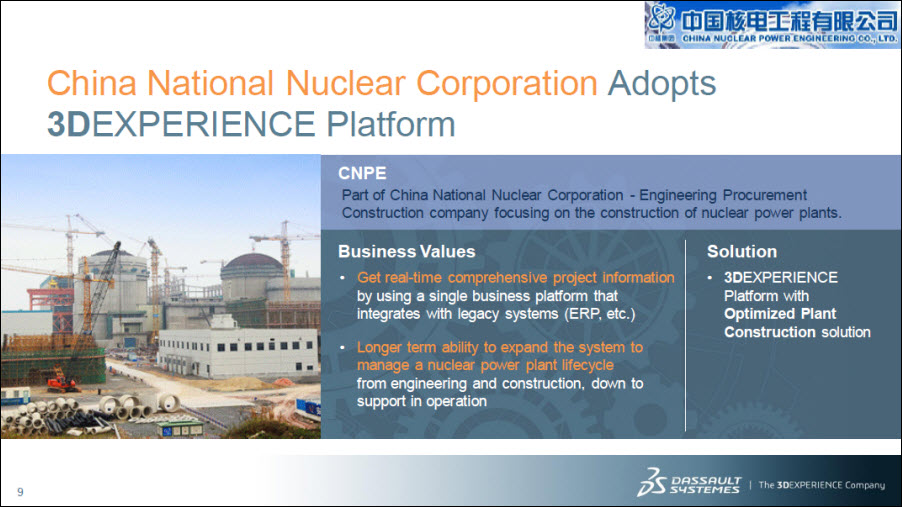The height and width of the screenshot is (507, 902).
Task: Click the Dassault Systemes logo
Action: [x=689, y=483]
